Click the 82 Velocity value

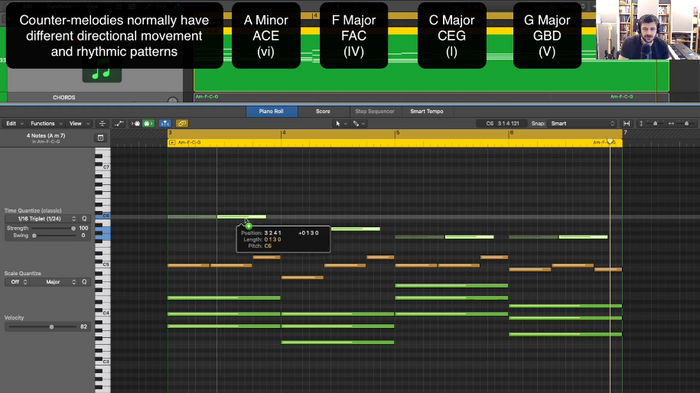(x=83, y=327)
